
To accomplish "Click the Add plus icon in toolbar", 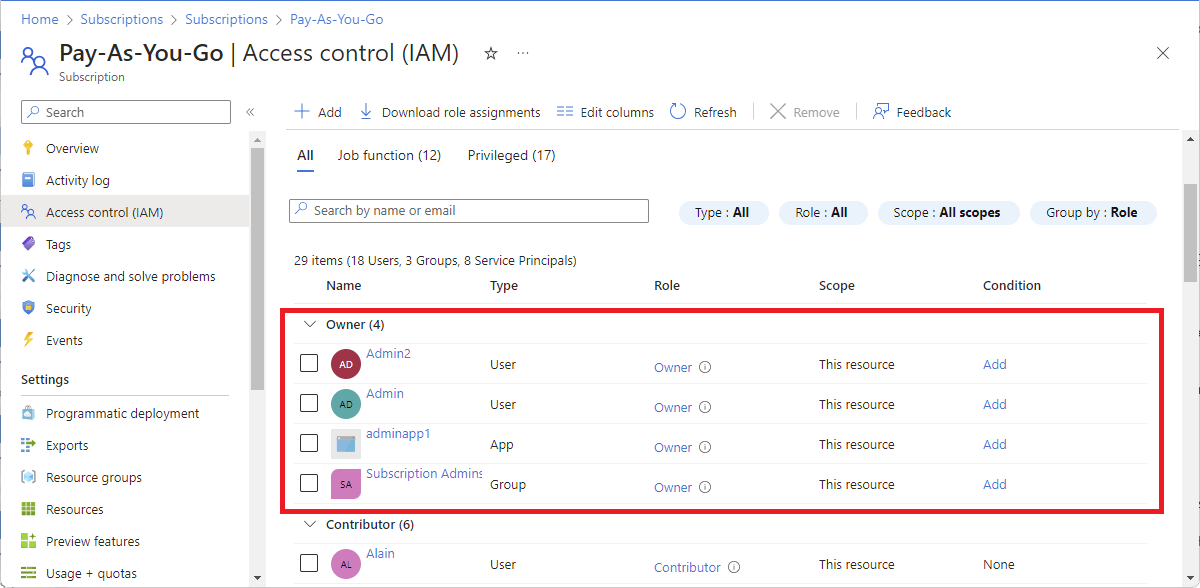I will [x=301, y=112].
